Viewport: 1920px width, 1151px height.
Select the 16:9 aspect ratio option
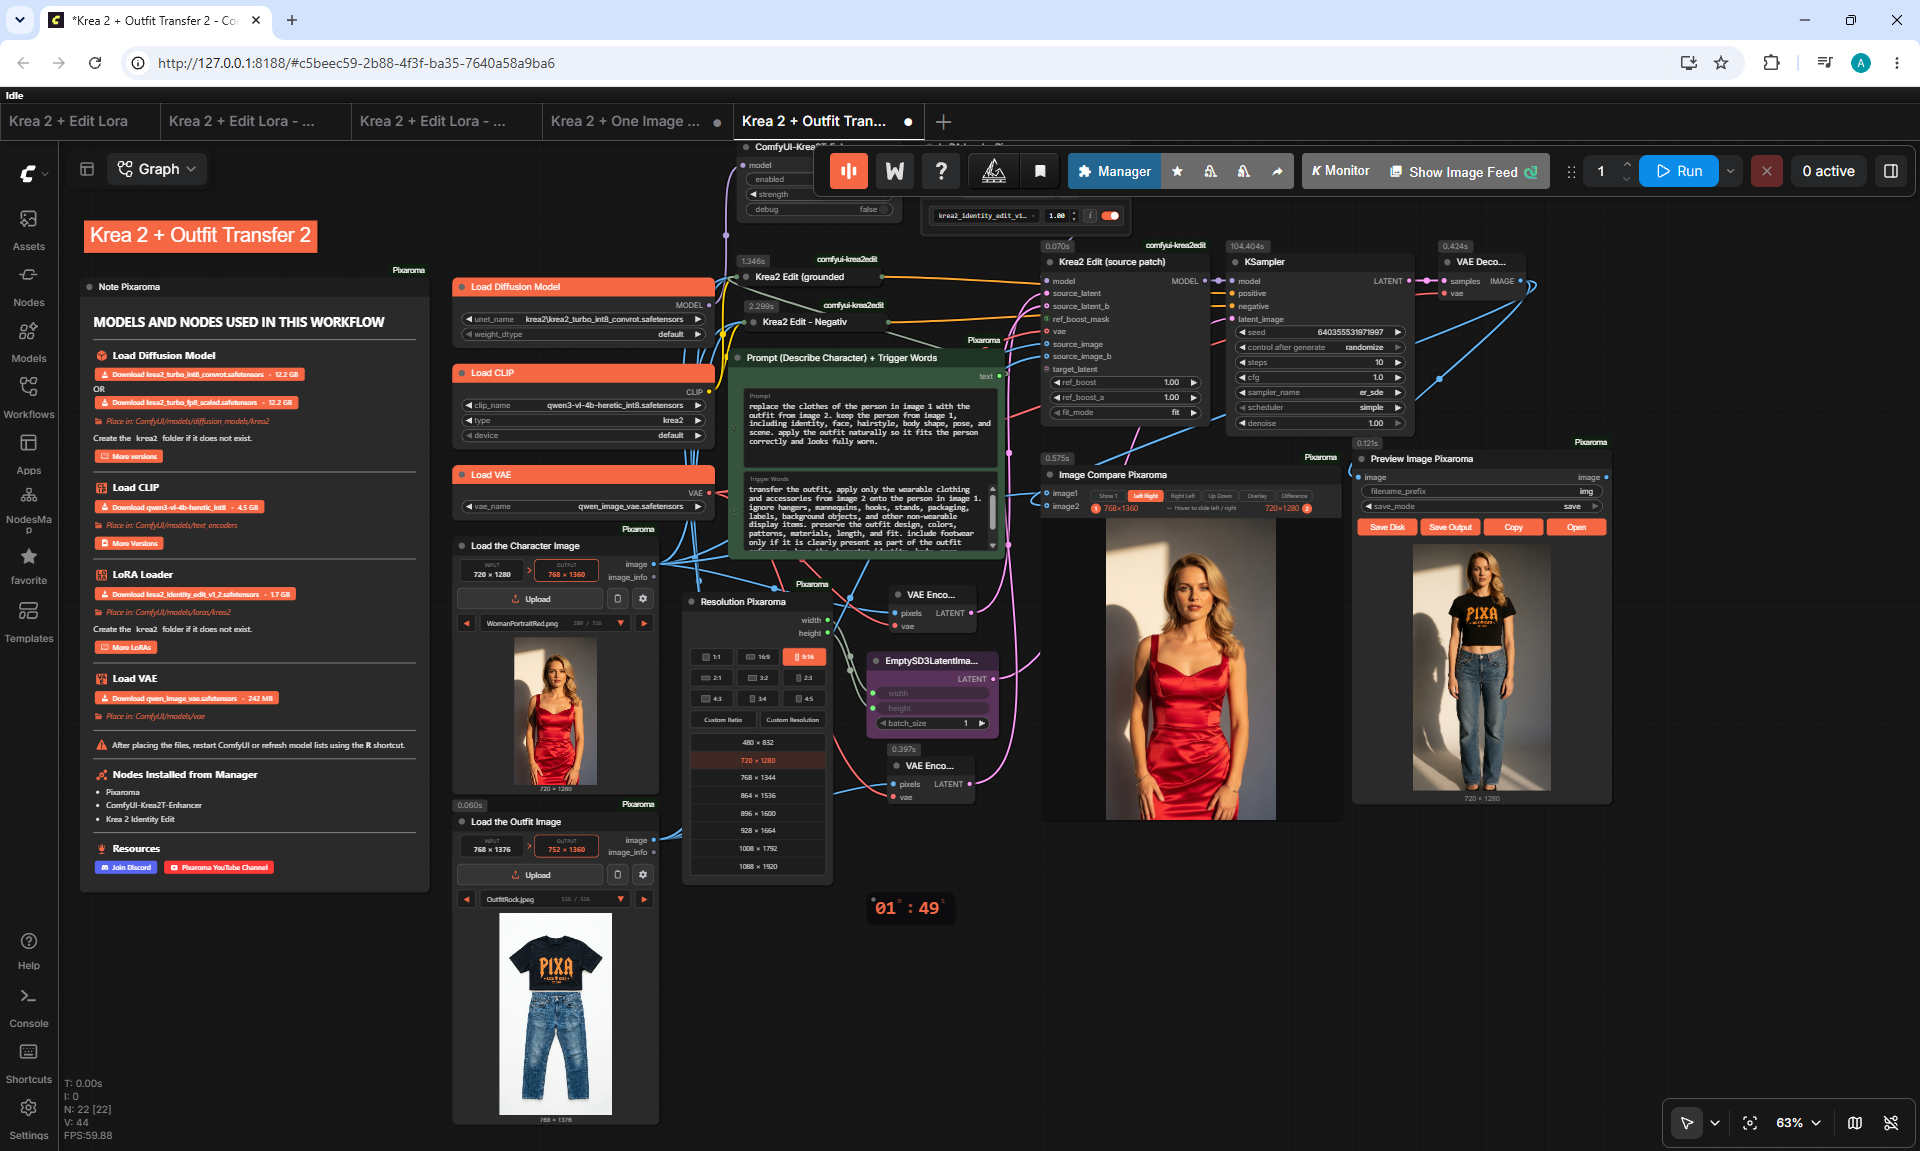(x=760, y=657)
